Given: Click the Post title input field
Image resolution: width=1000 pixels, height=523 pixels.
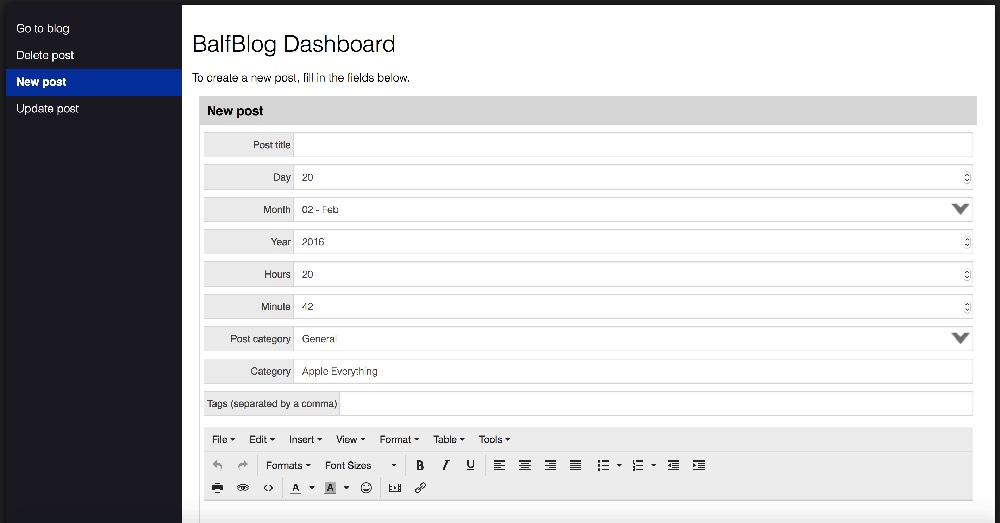Looking at the screenshot, I should pyautogui.click(x=632, y=145).
